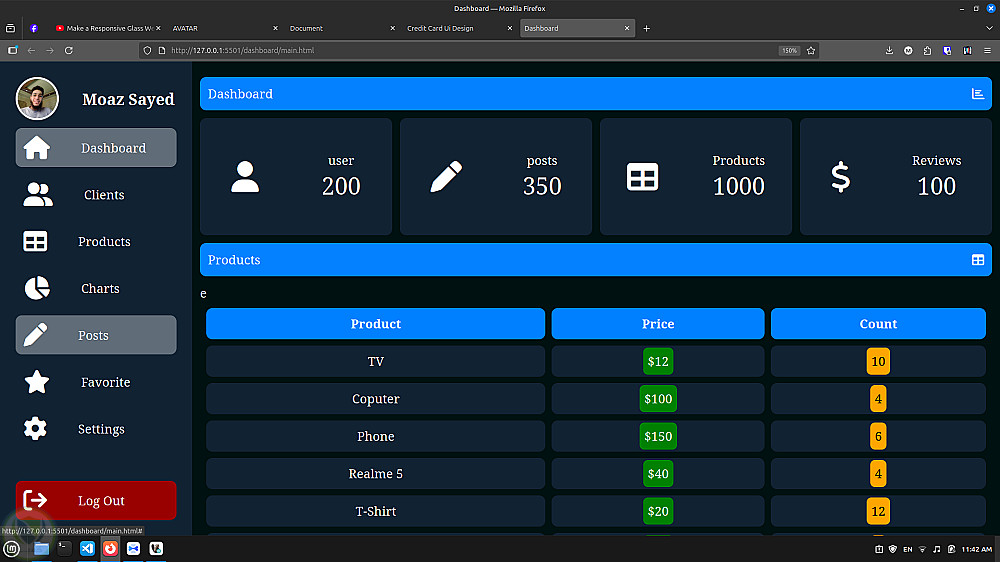This screenshot has height=562, width=1000.
Task: Click the Settings gear icon in sidebar
Action: pos(36,429)
